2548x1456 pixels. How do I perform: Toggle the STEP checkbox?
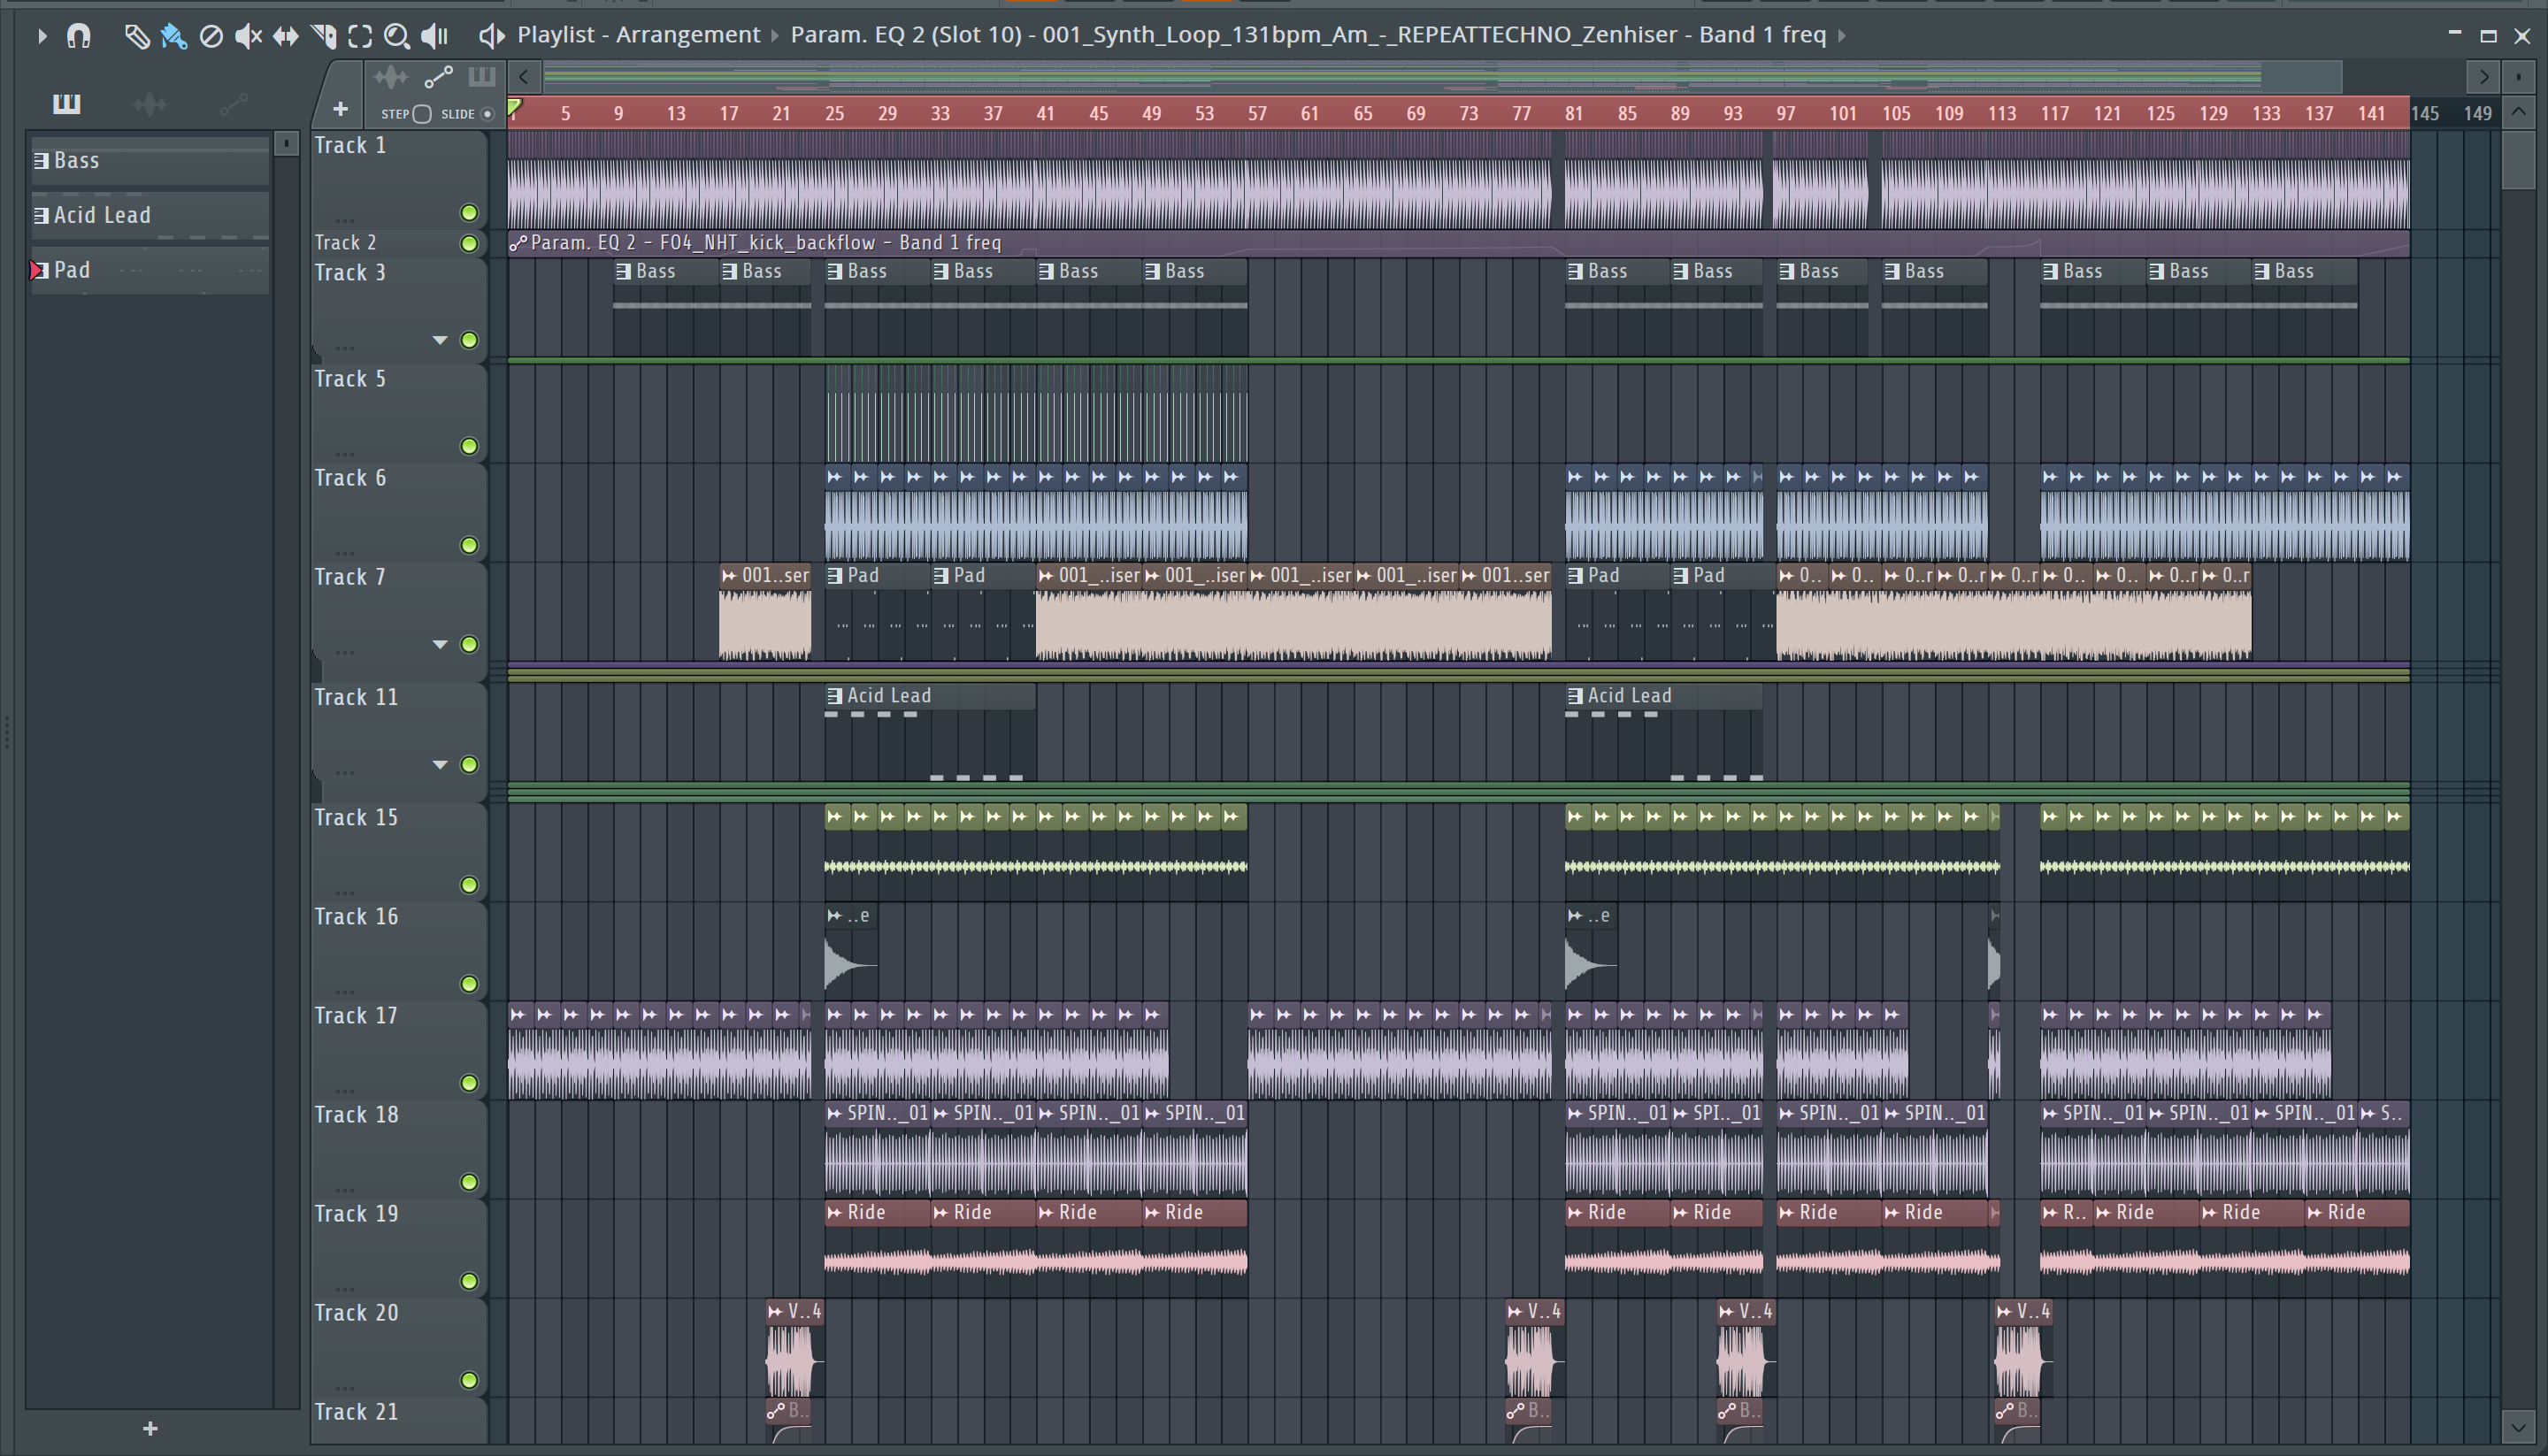pyautogui.click(x=422, y=114)
